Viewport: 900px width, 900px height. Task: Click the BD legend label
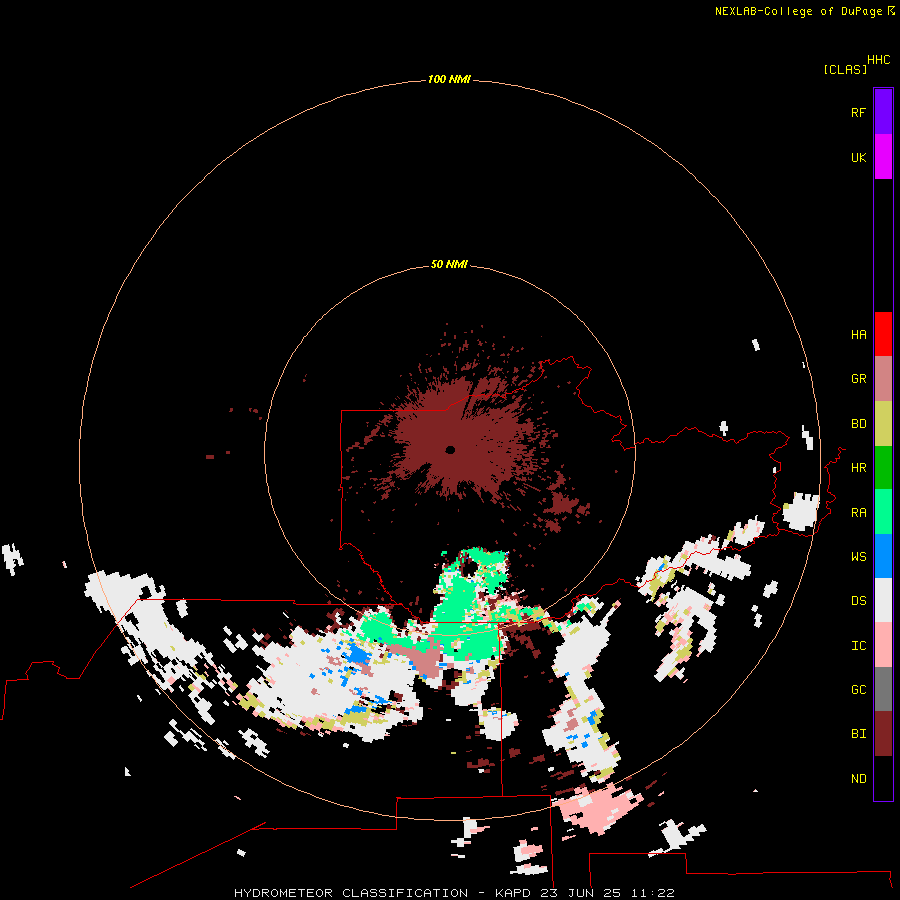(x=858, y=424)
